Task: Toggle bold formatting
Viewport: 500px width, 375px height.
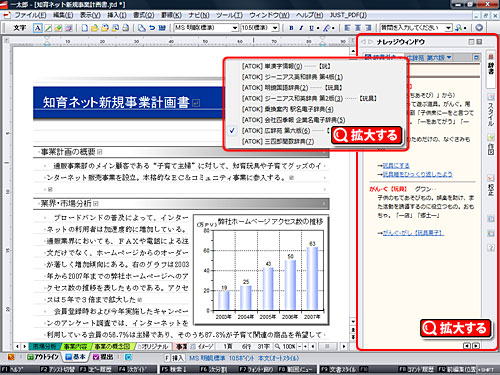Action: [291, 28]
